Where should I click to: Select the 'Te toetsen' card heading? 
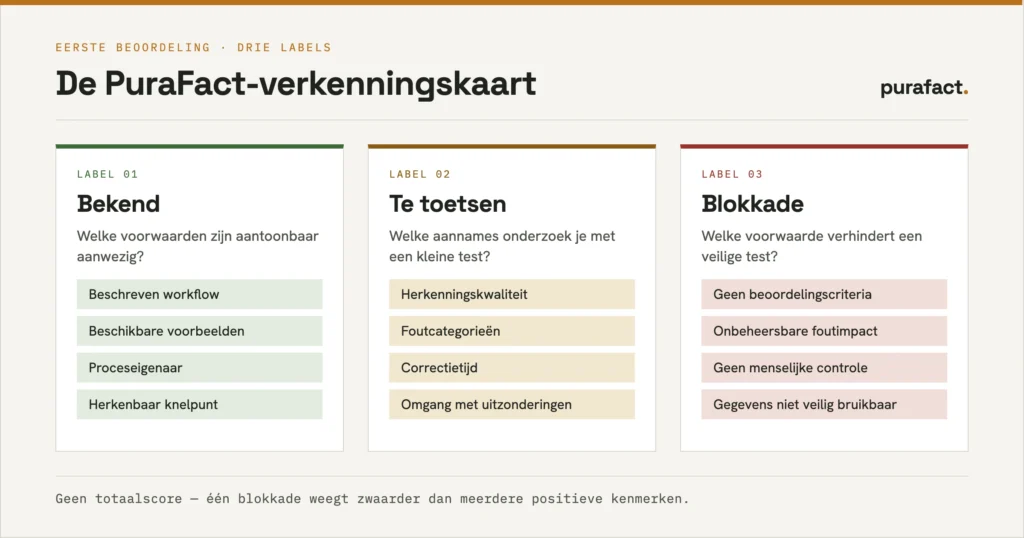point(447,204)
